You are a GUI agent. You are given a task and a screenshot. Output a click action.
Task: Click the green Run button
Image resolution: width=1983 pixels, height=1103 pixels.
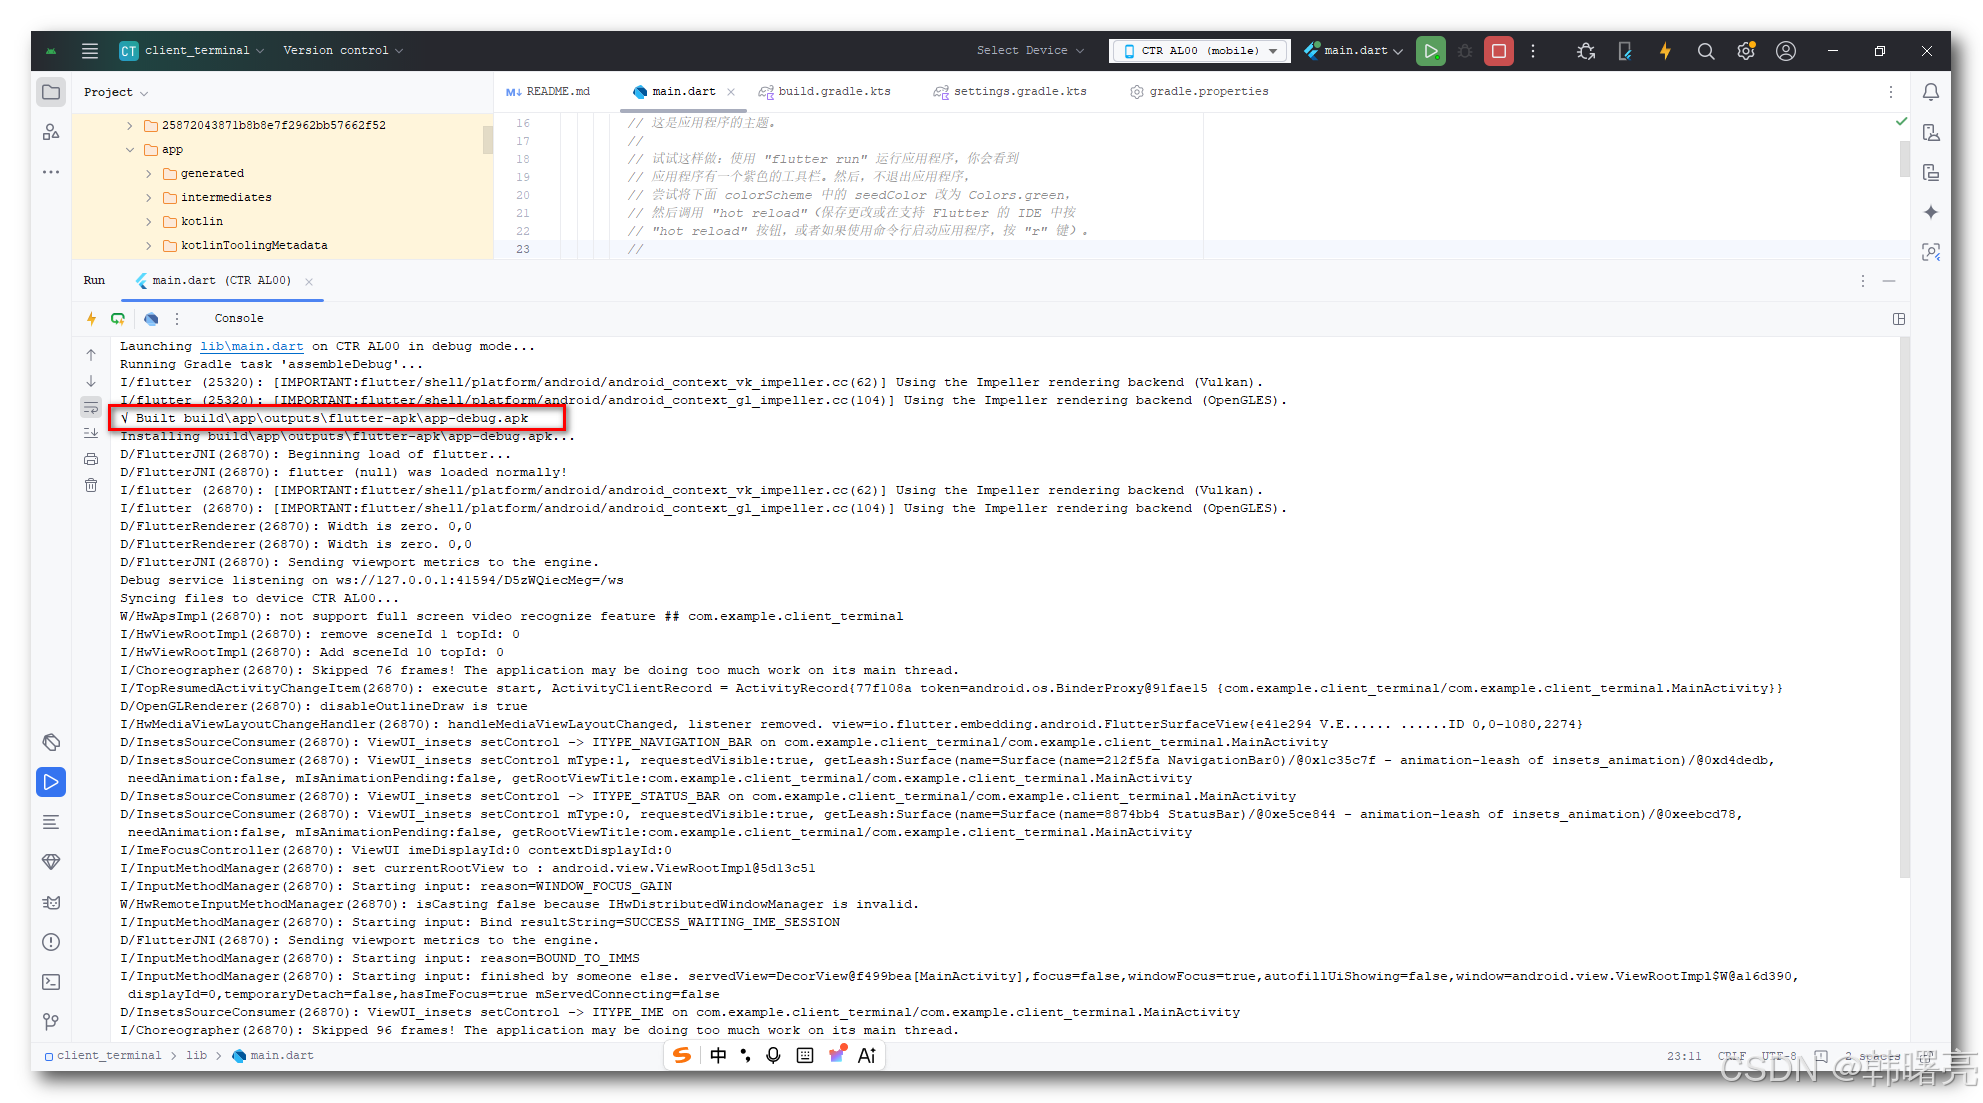(1431, 50)
